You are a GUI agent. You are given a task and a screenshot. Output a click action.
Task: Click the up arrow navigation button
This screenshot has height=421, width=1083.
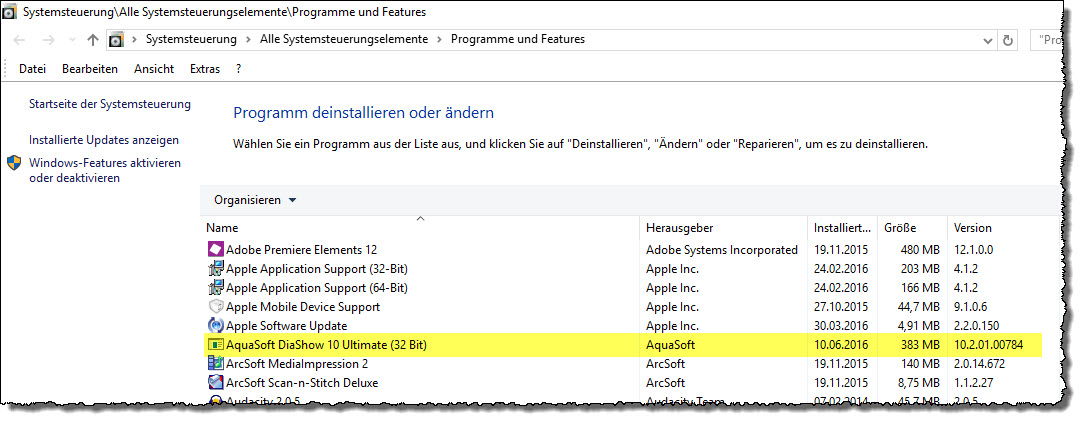(x=93, y=40)
